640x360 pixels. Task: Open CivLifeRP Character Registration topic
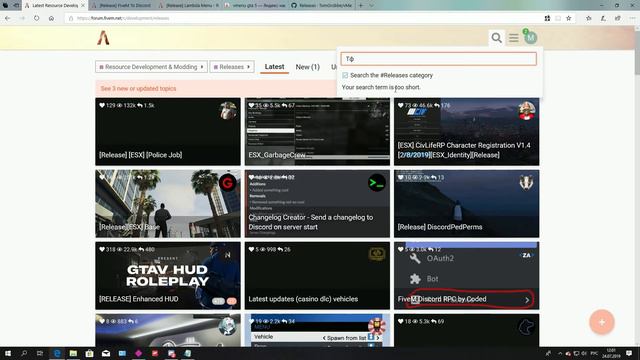[464, 150]
